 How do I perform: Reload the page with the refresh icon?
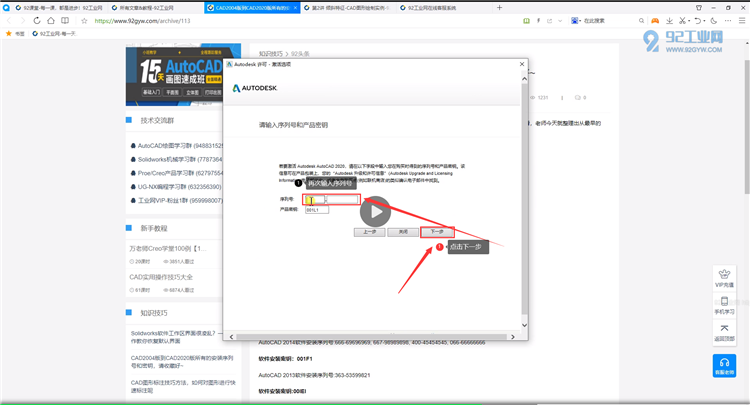tap(37, 21)
